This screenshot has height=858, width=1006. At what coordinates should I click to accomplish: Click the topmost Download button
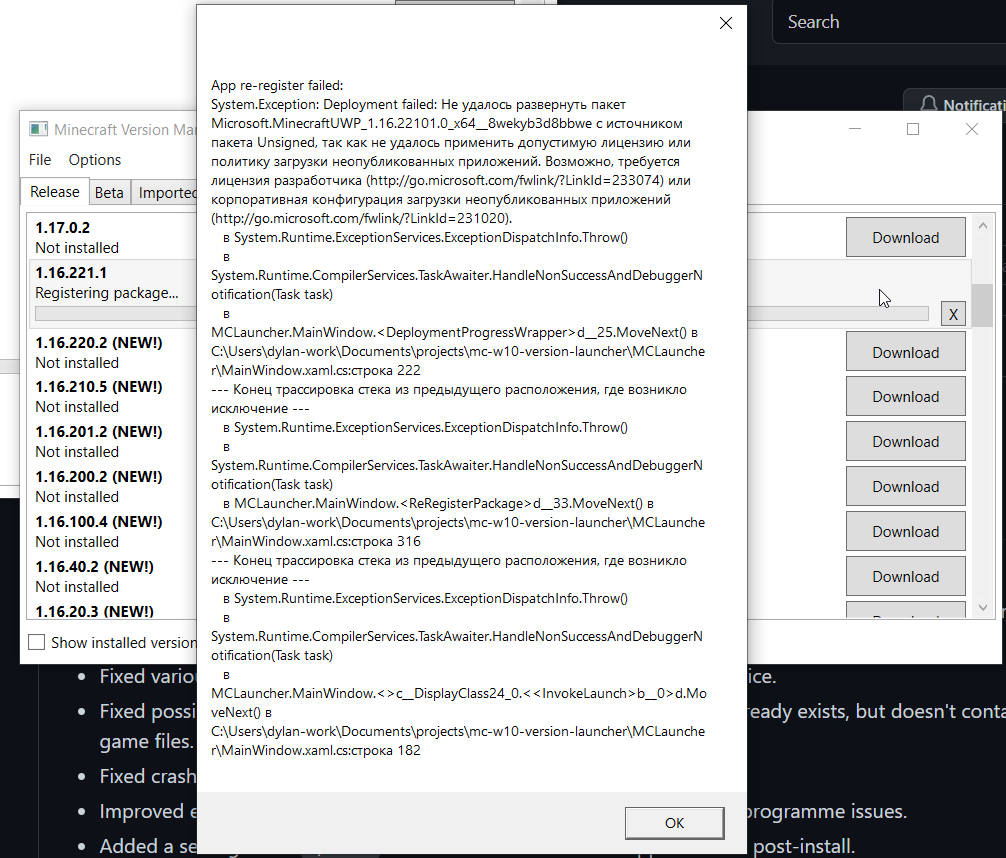click(905, 237)
